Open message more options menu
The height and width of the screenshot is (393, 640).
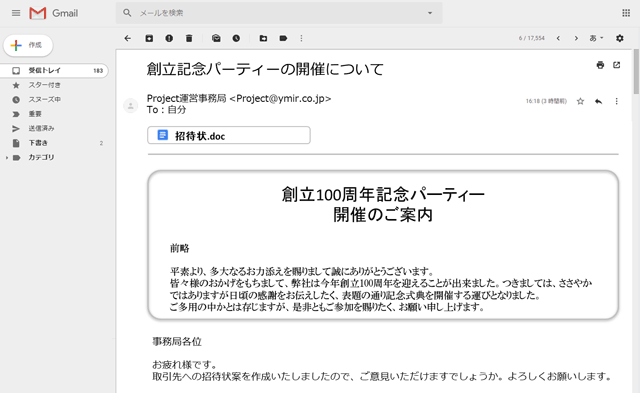click(x=616, y=101)
